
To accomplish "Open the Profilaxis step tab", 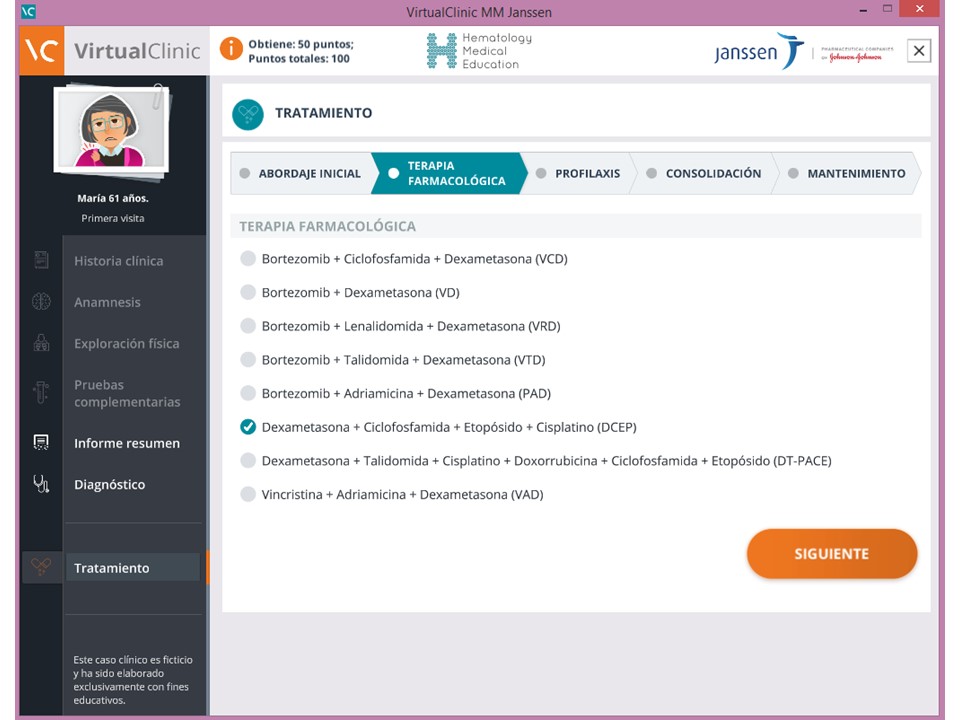I will click(x=579, y=173).
